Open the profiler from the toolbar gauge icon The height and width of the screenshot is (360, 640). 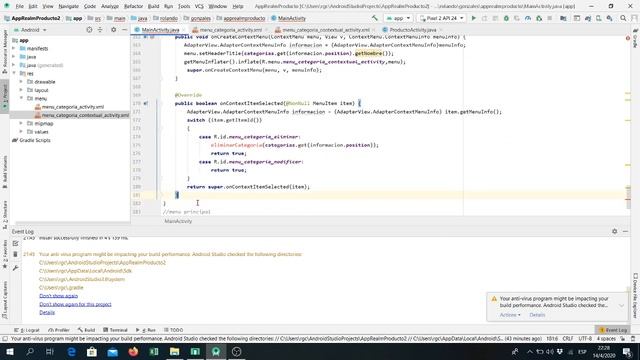[528, 18]
